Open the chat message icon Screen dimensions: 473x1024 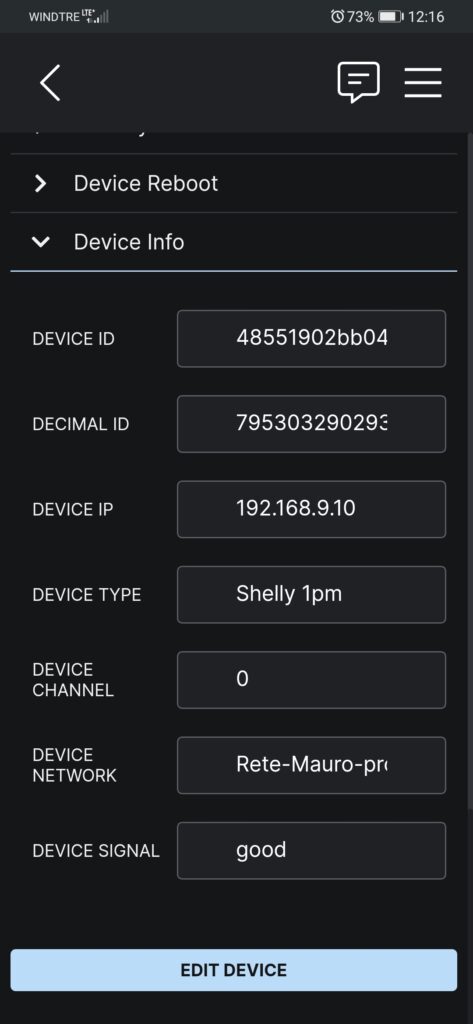coord(358,82)
